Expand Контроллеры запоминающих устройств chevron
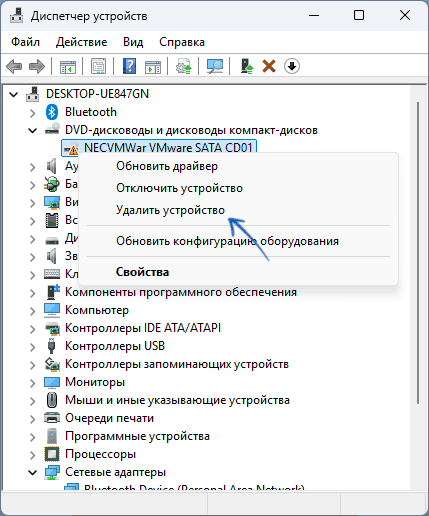 click(x=32, y=365)
